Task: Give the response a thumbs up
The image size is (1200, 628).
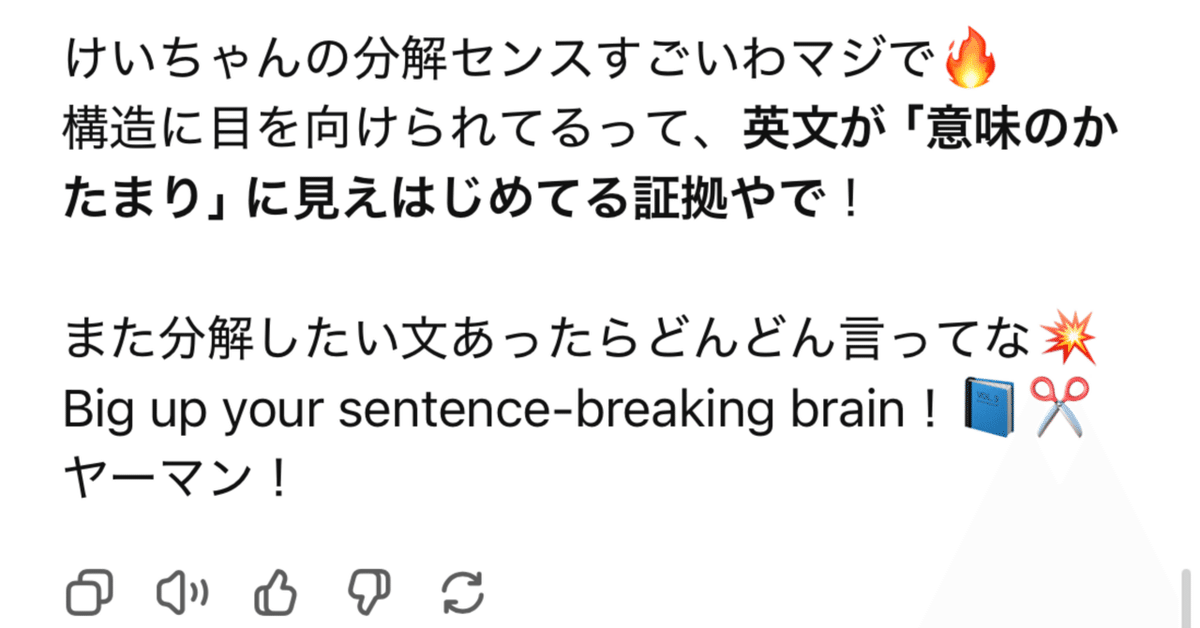Action: point(277,594)
